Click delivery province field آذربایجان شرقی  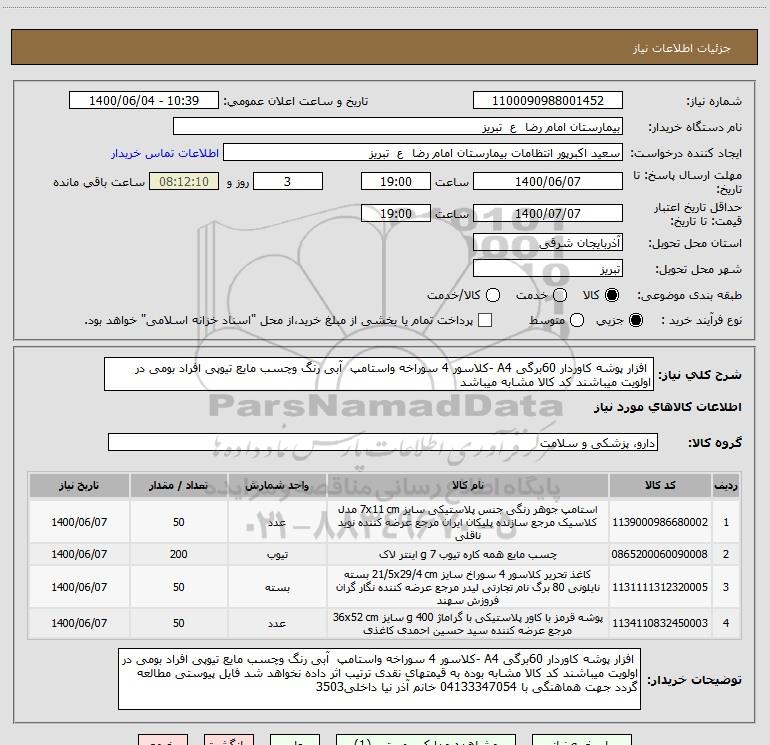tap(548, 242)
